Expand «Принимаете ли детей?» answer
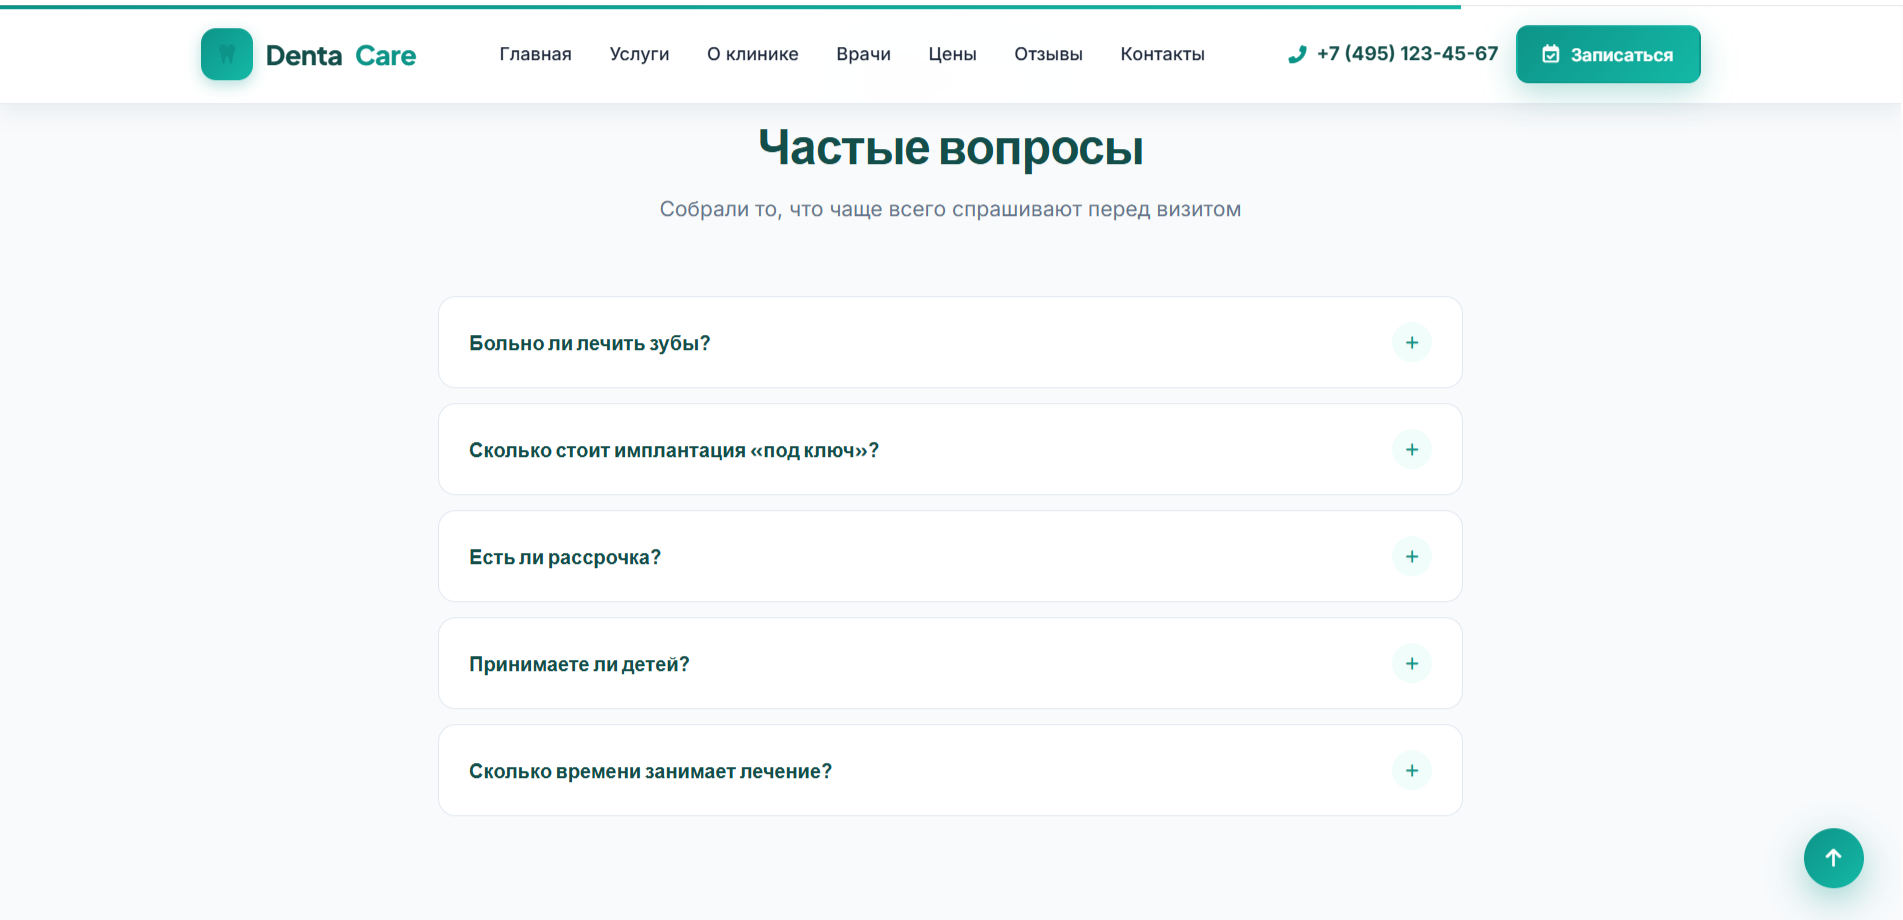1903x920 pixels. click(x=950, y=663)
